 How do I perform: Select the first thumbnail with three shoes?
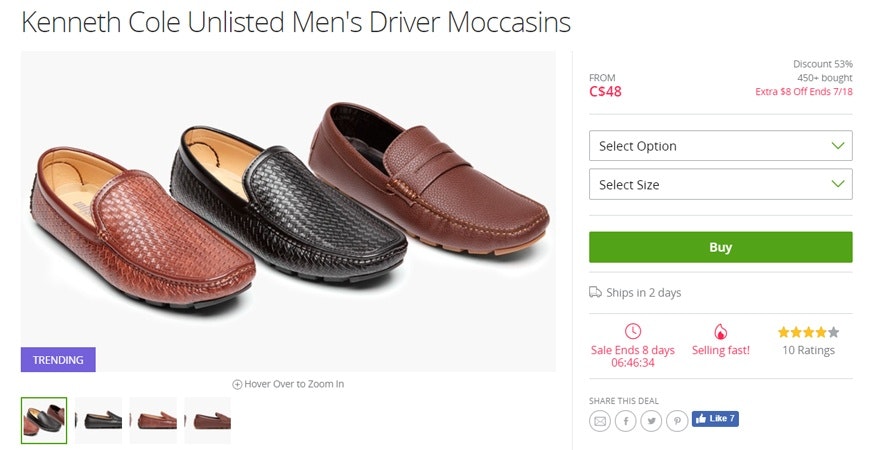[x=44, y=420]
